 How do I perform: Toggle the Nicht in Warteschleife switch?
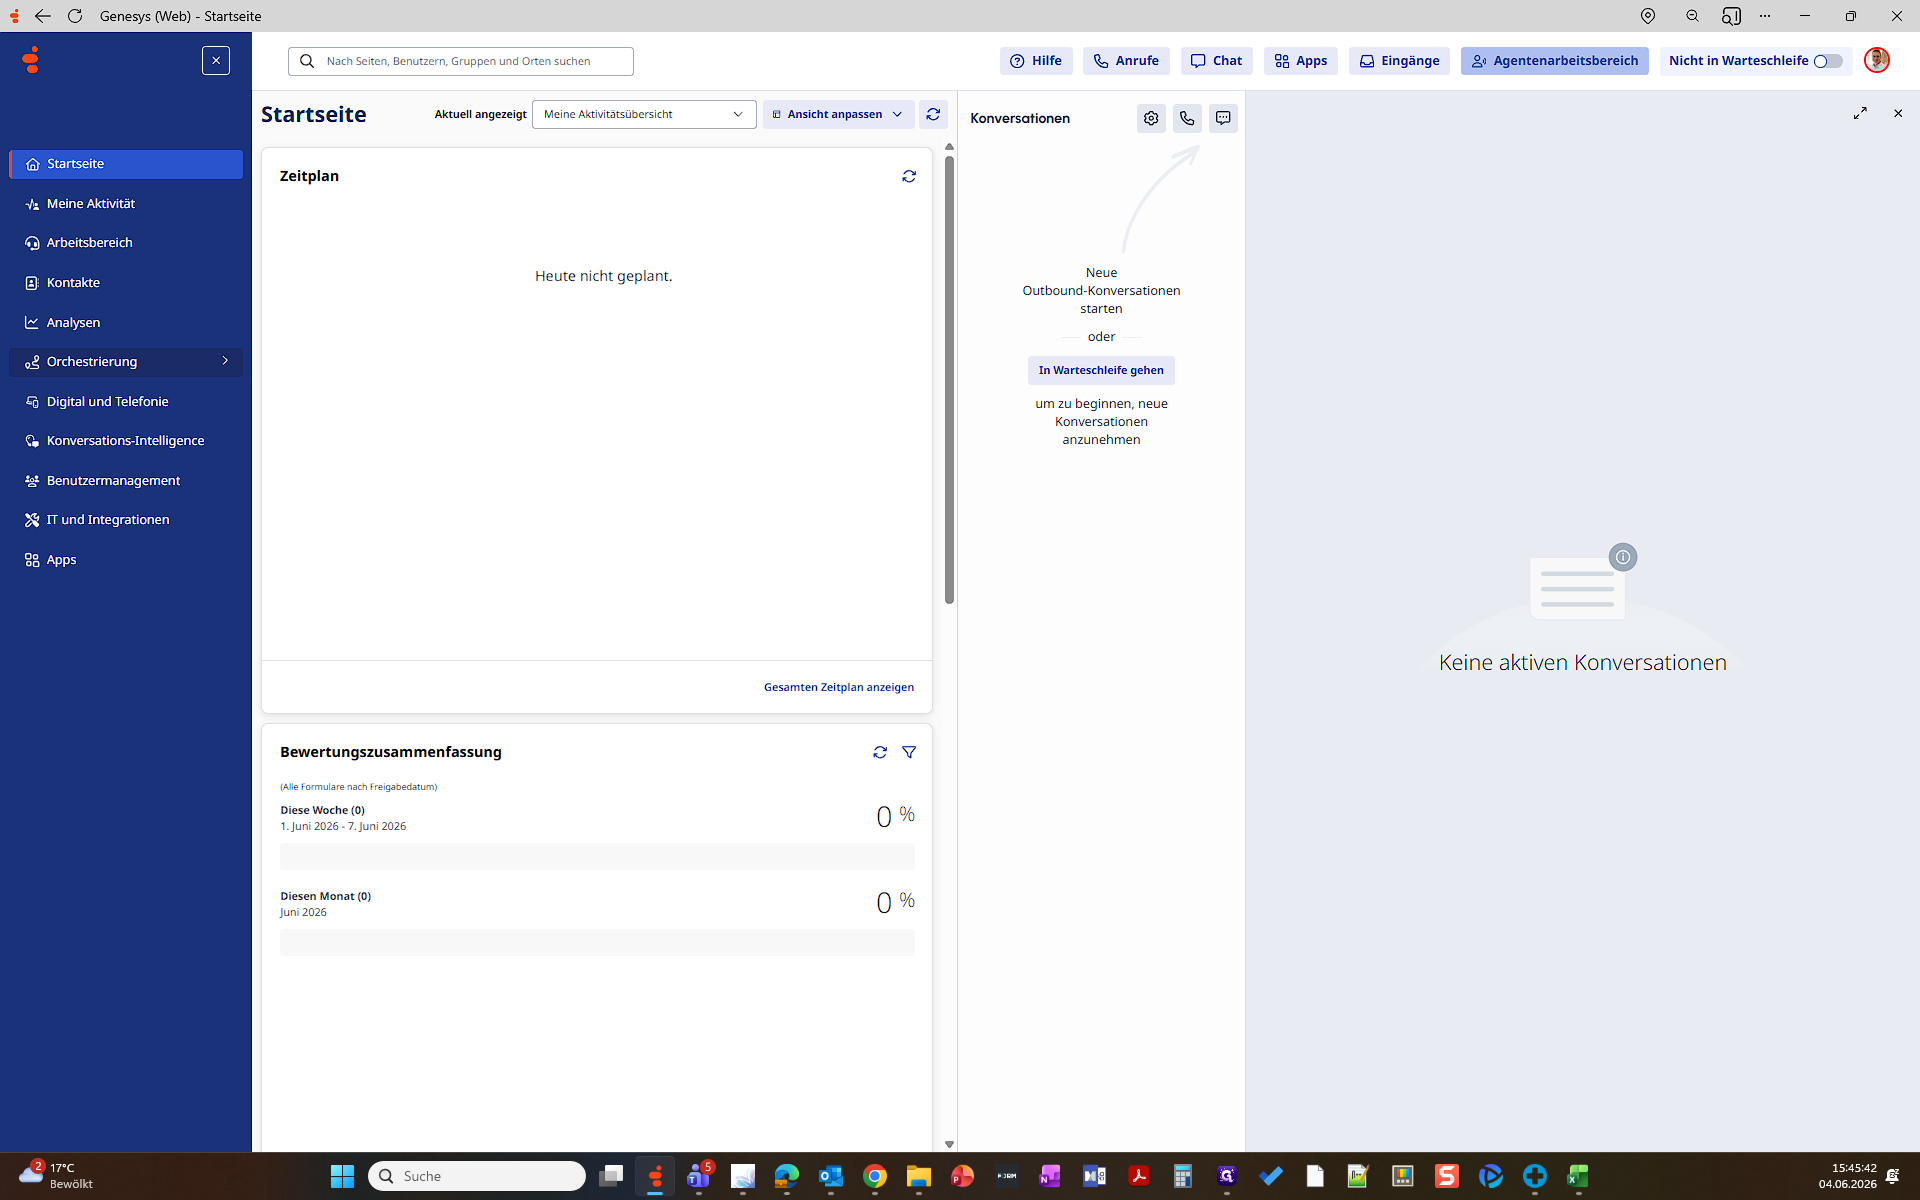click(1828, 61)
